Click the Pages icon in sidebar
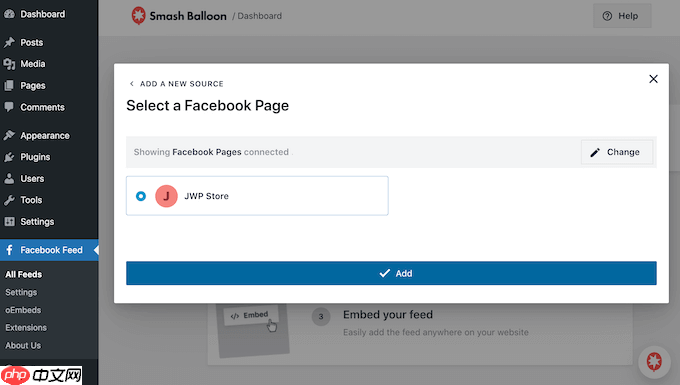Image resolution: width=680 pixels, height=385 pixels. 9,85
